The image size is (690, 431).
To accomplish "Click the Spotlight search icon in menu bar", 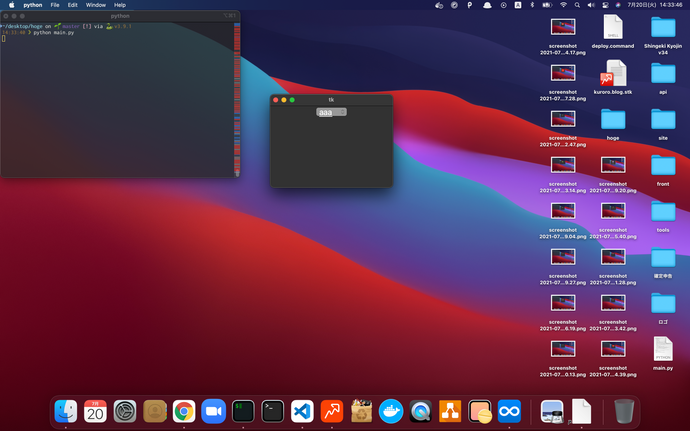I will (x=577, y=5).
